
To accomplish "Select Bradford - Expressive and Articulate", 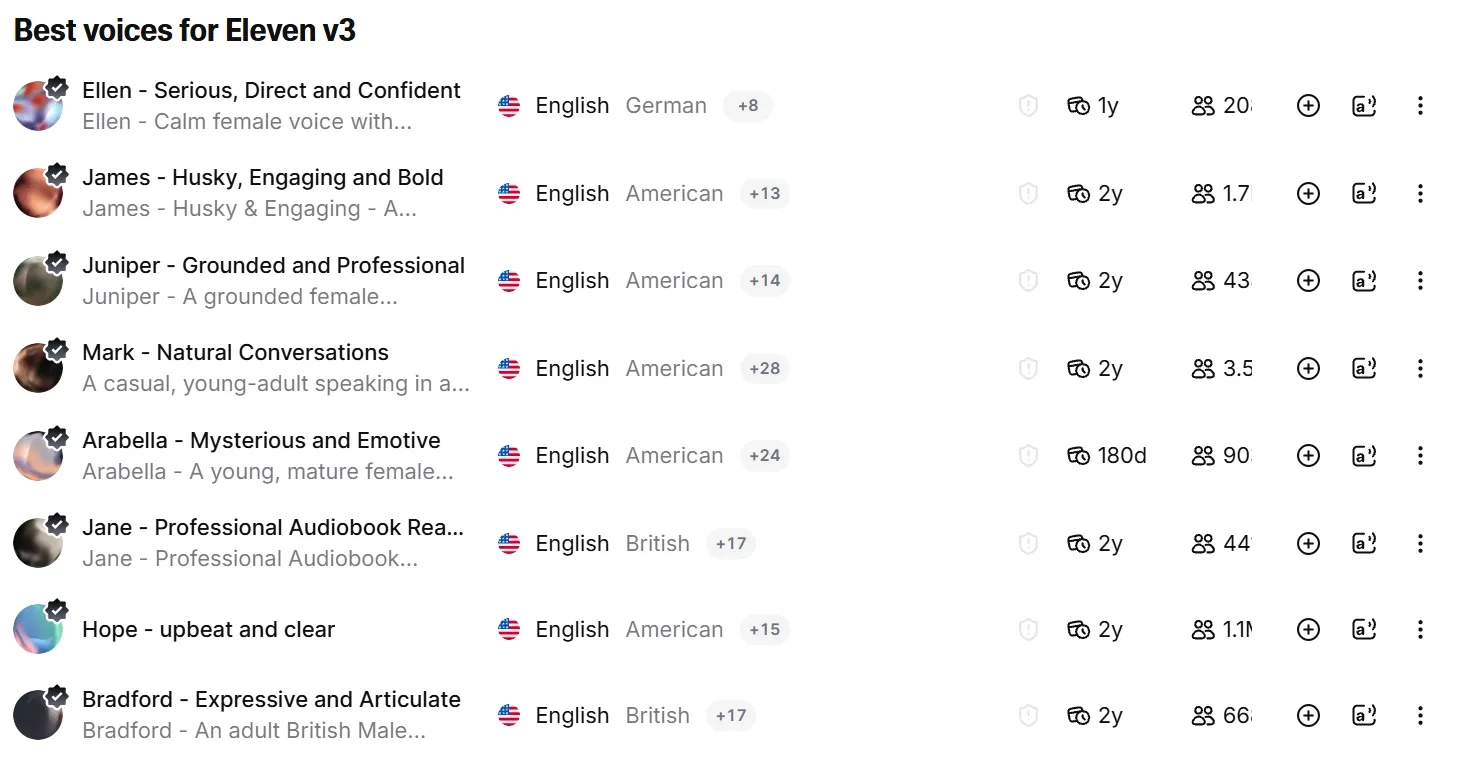I will [x=272, y=700].
